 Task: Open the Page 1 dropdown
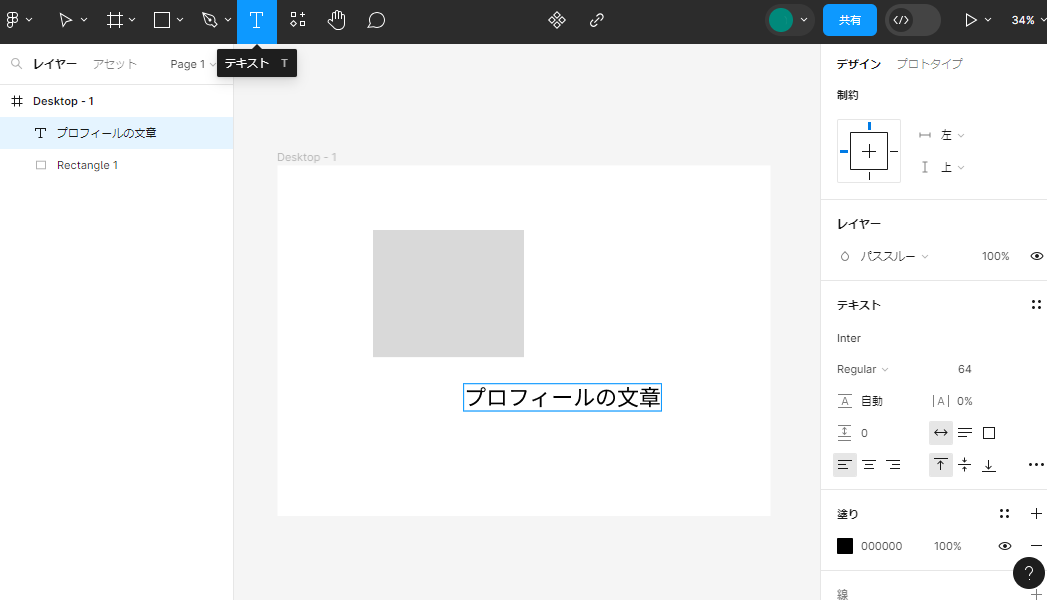192,64
